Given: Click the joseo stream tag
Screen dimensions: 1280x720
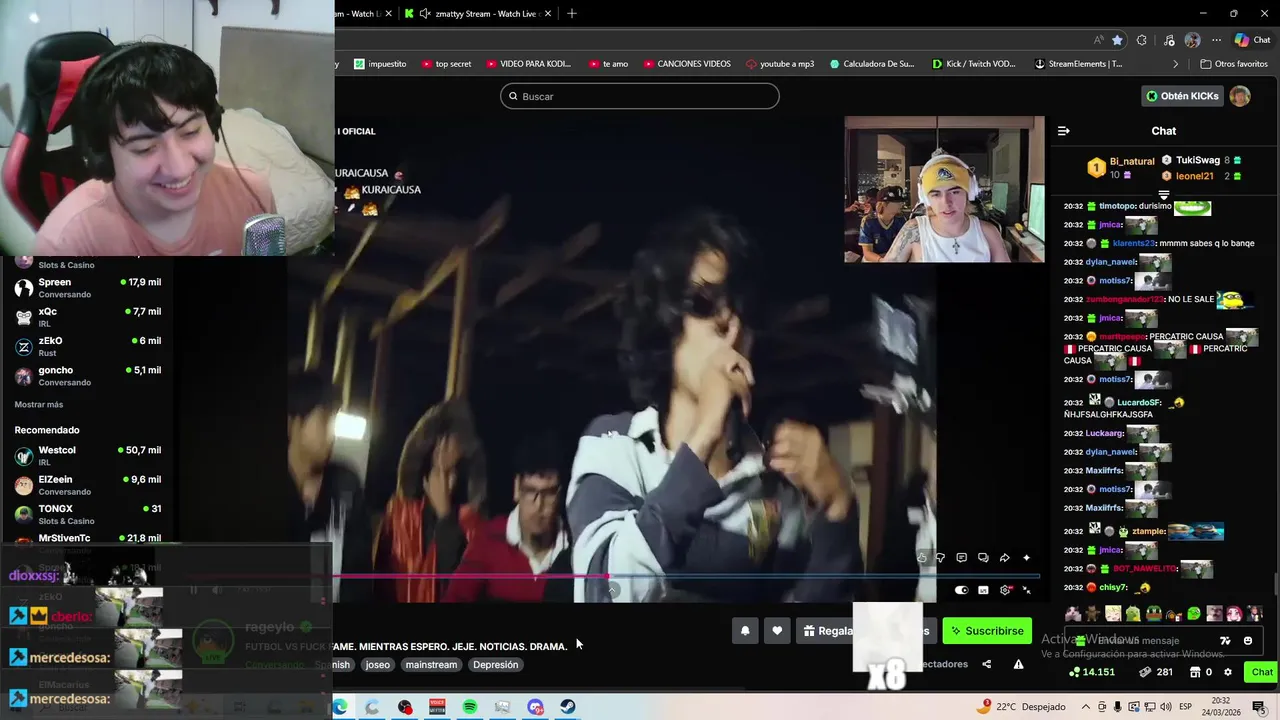Looking at the screenshot, I should tap(377, 665).
